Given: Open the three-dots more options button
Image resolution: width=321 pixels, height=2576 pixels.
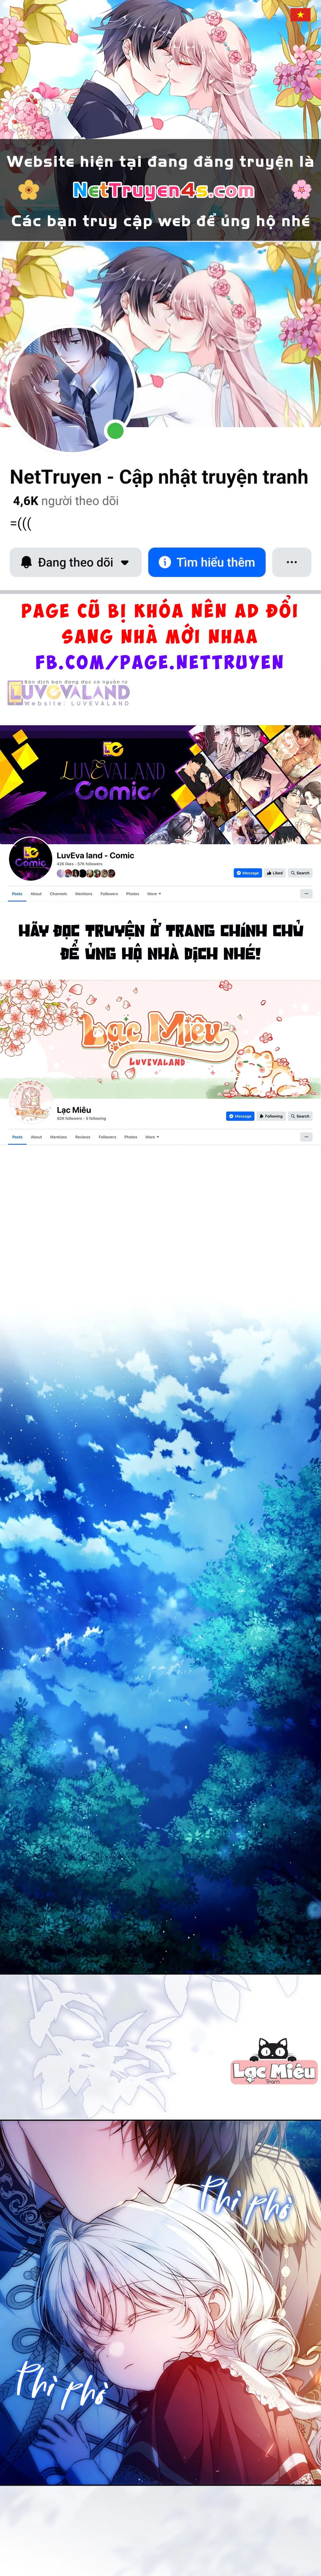Looking at the screenshot, I should (x=291, y=562).
